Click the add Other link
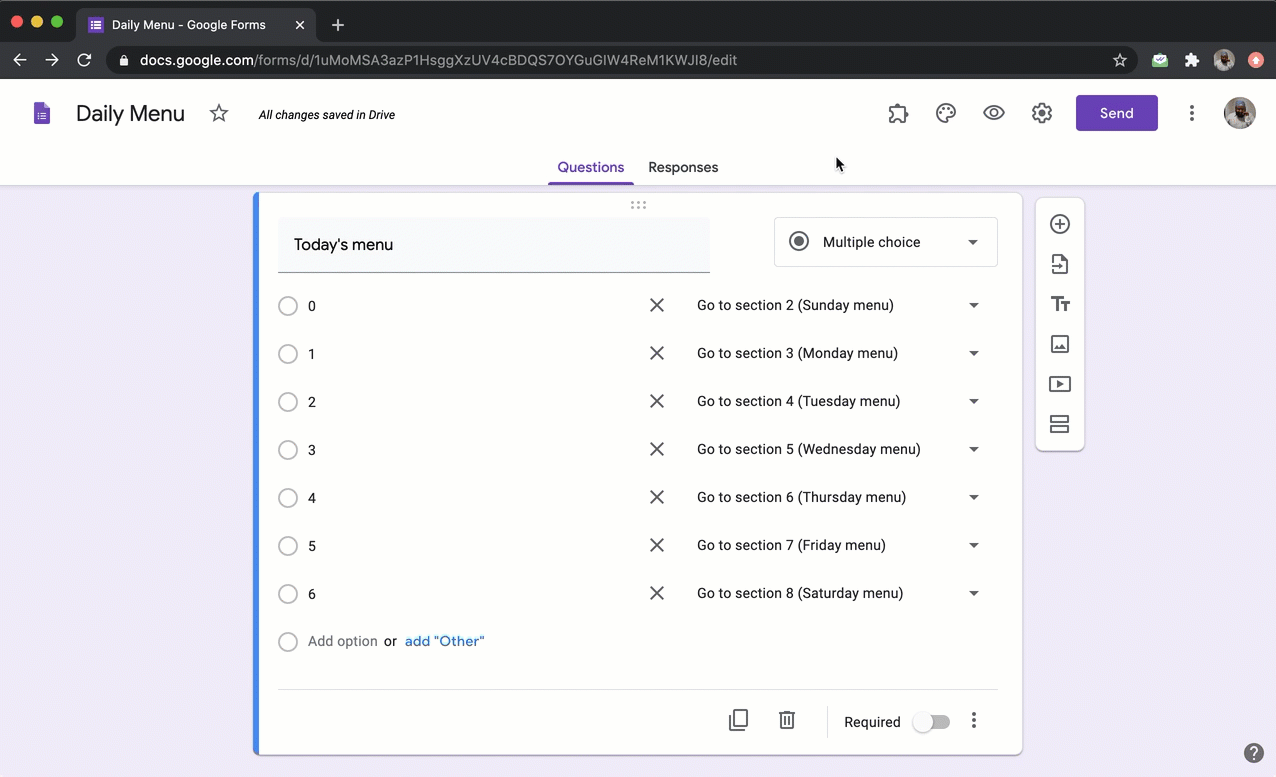 tap(444, 641)
